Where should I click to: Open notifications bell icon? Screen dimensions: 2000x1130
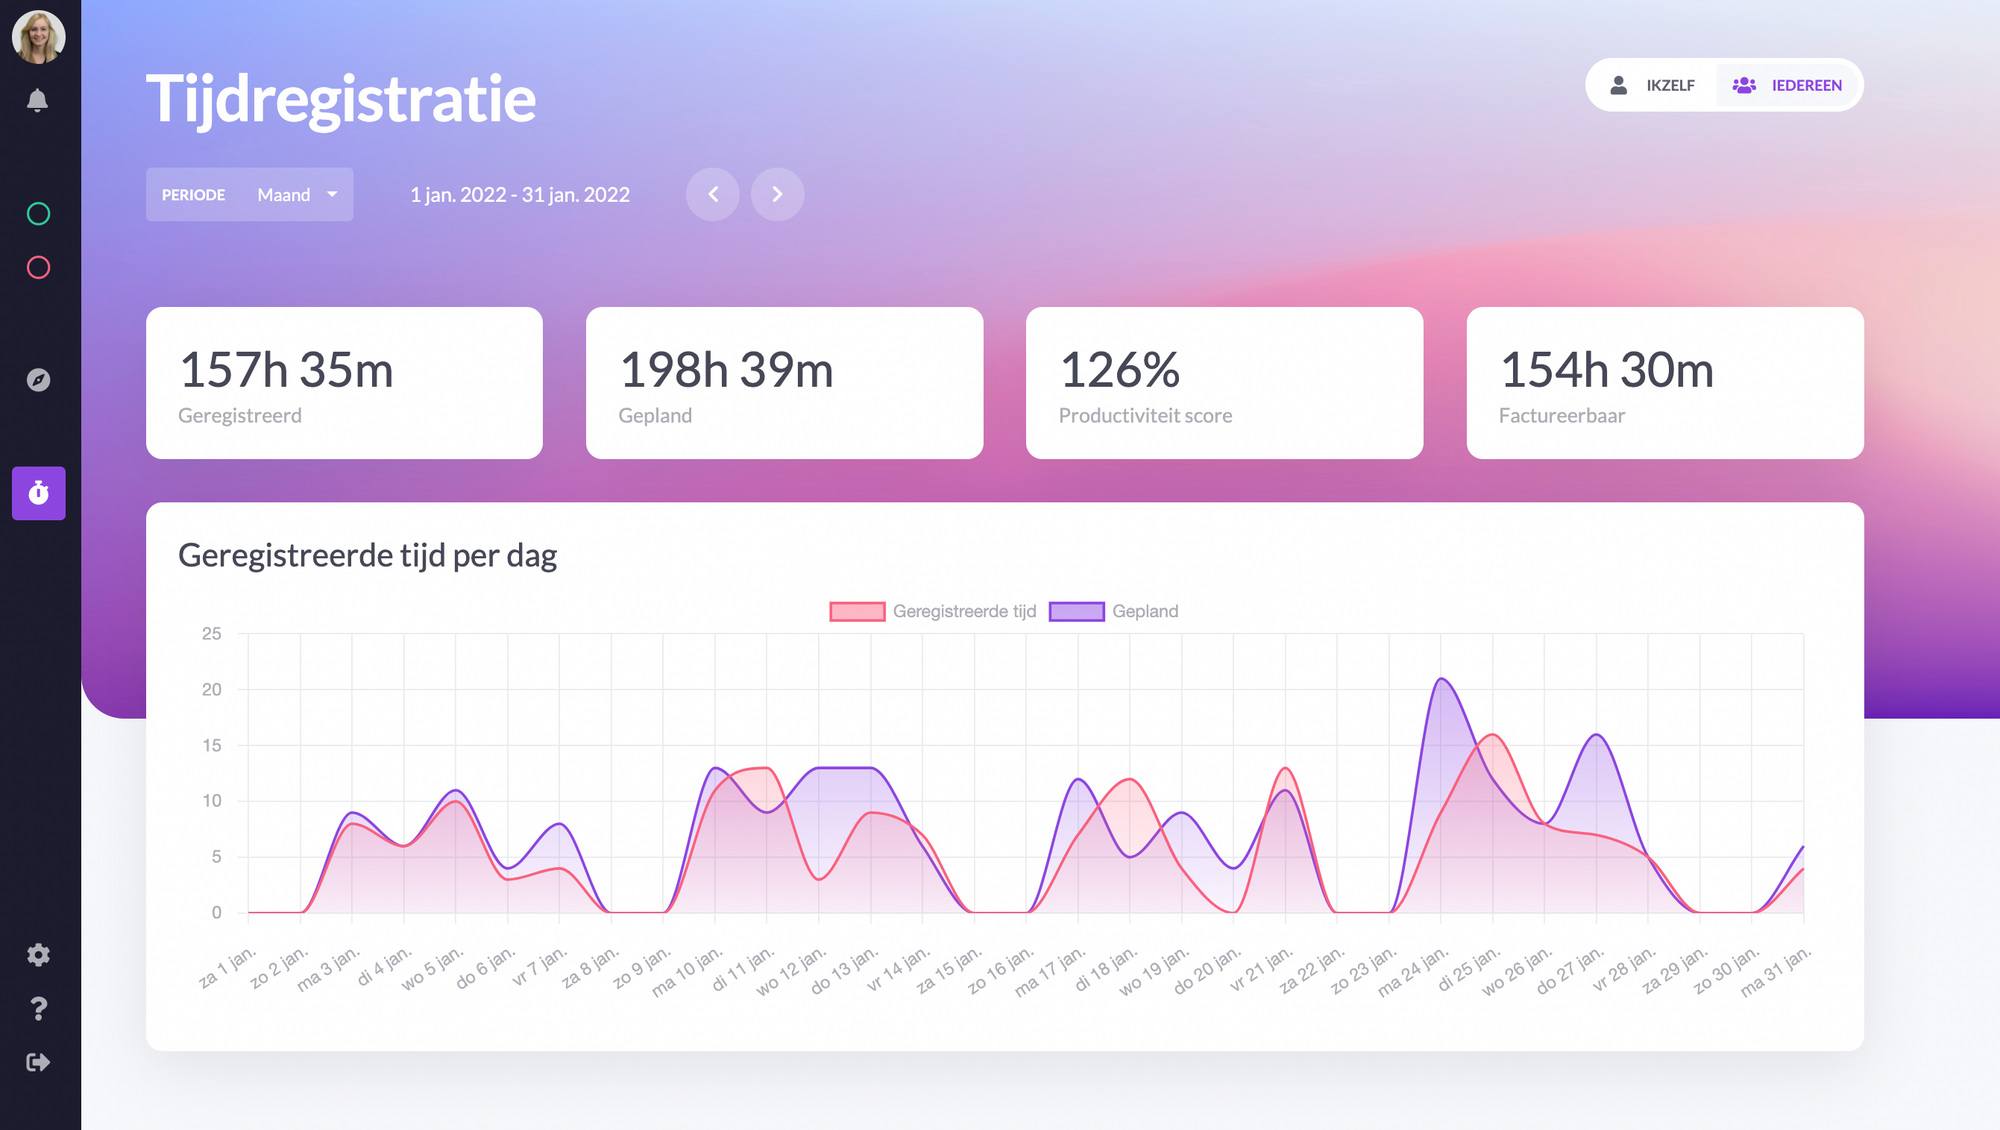[38, 100]
